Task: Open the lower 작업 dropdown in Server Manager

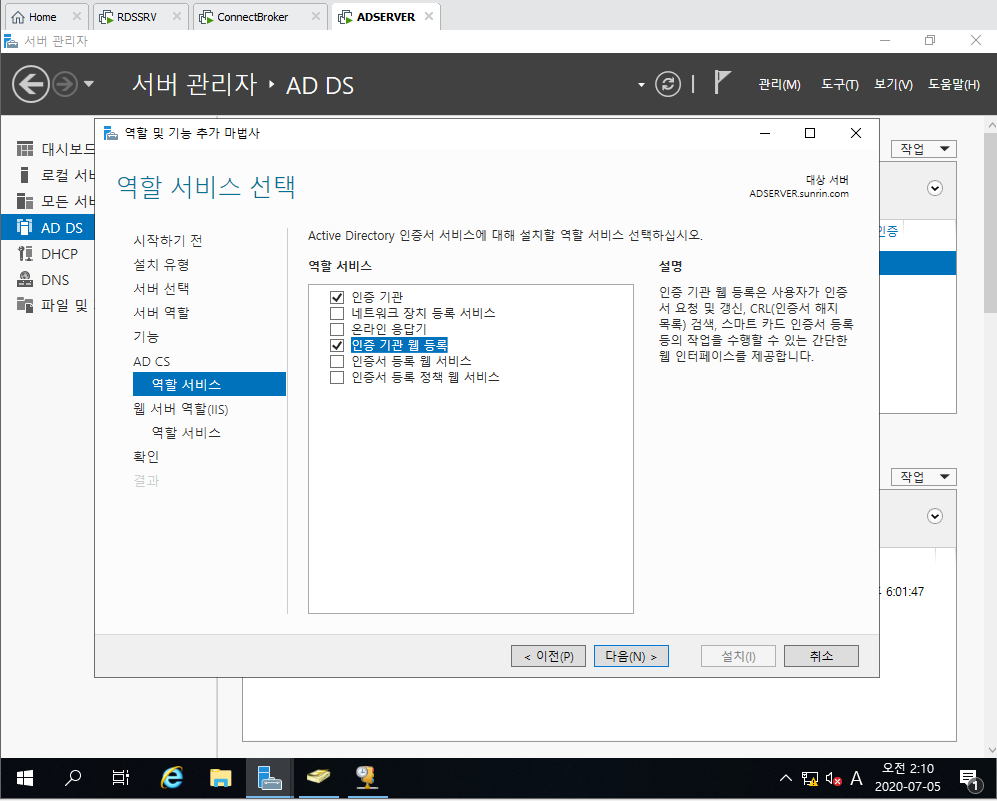Action: tap(924, 477)
